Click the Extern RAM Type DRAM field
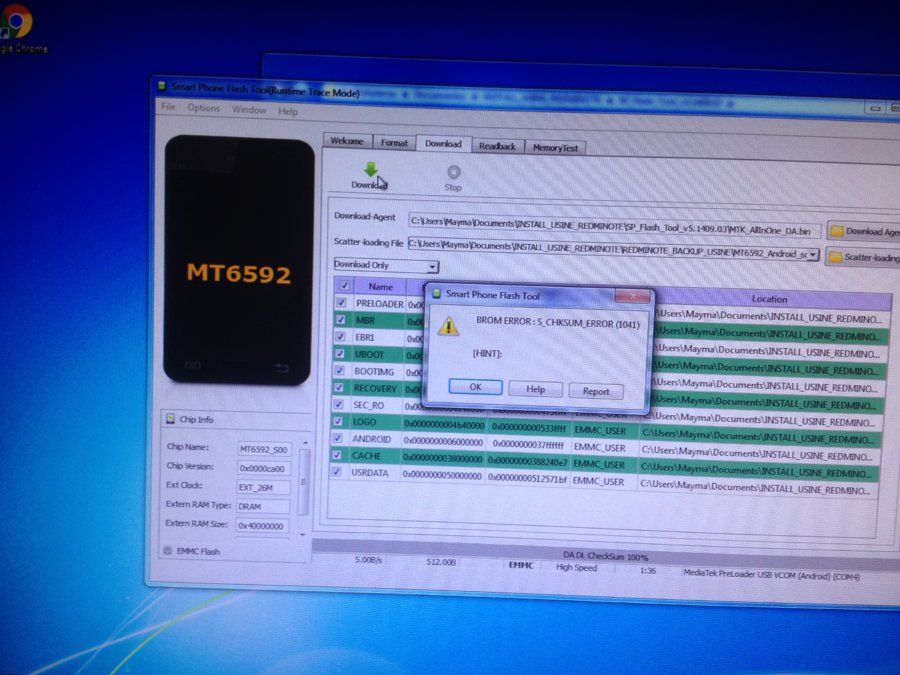 point(262,506)
